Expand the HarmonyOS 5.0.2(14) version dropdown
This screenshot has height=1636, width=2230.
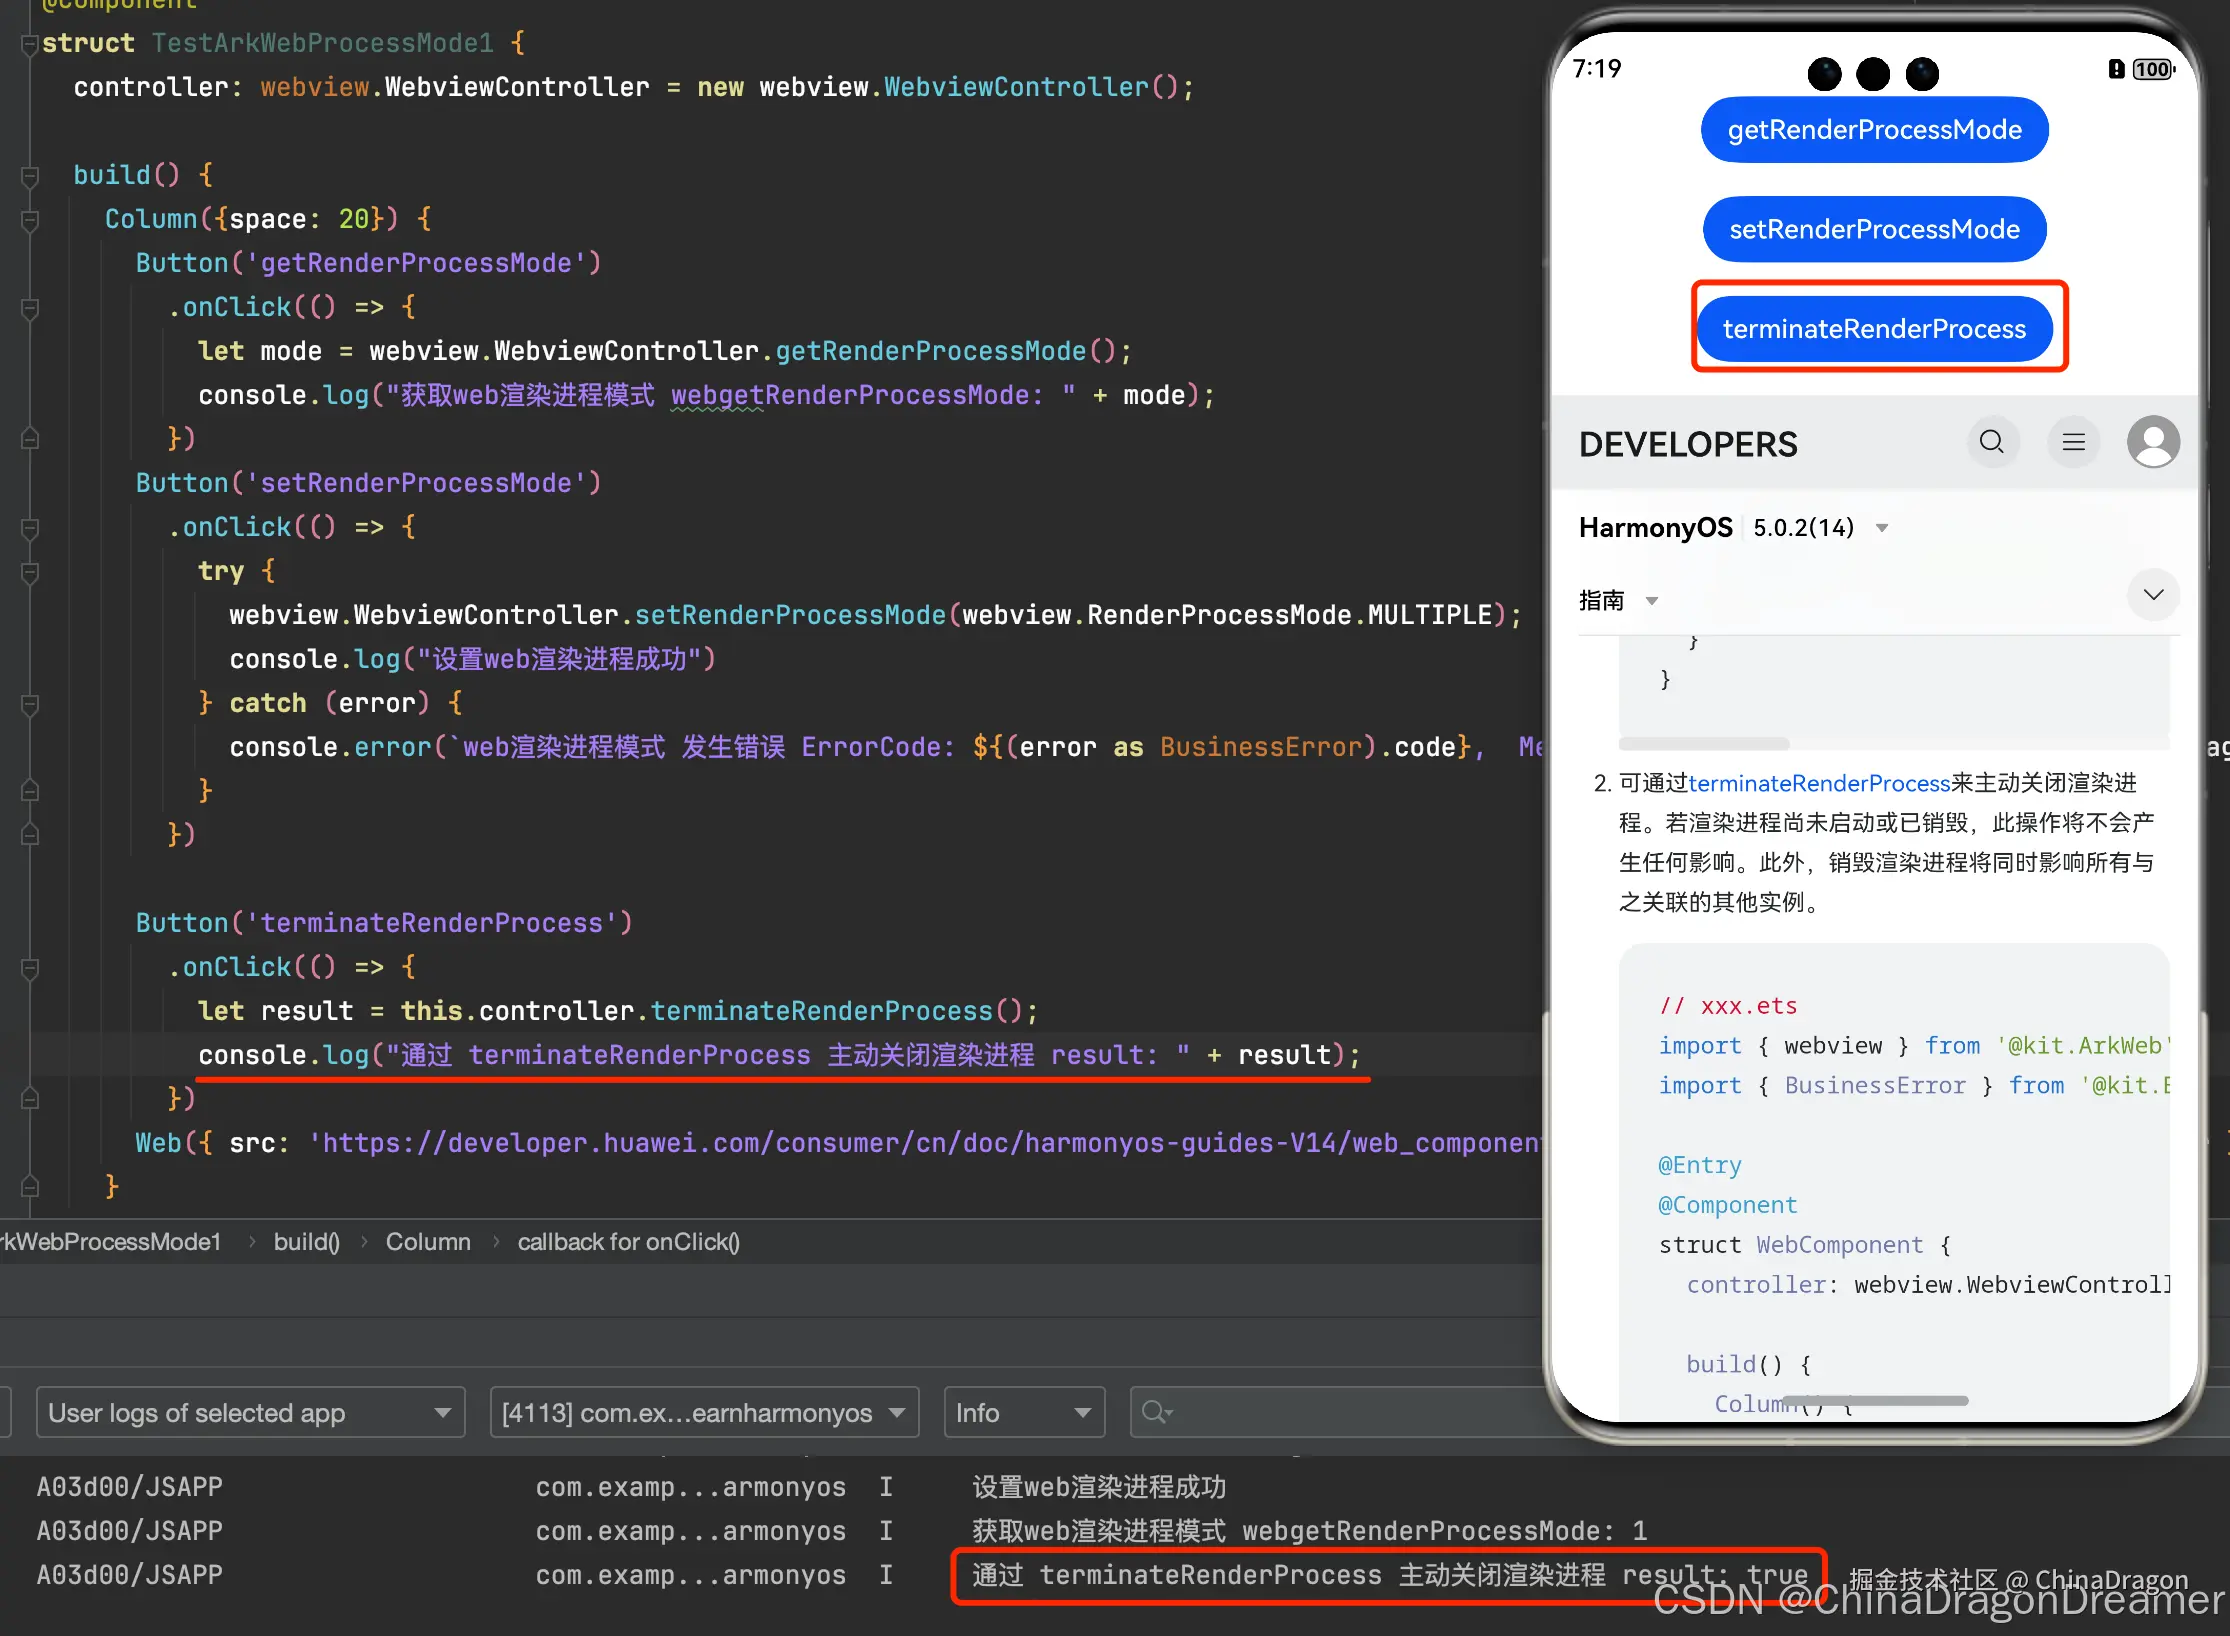(x=1882, y=528)
